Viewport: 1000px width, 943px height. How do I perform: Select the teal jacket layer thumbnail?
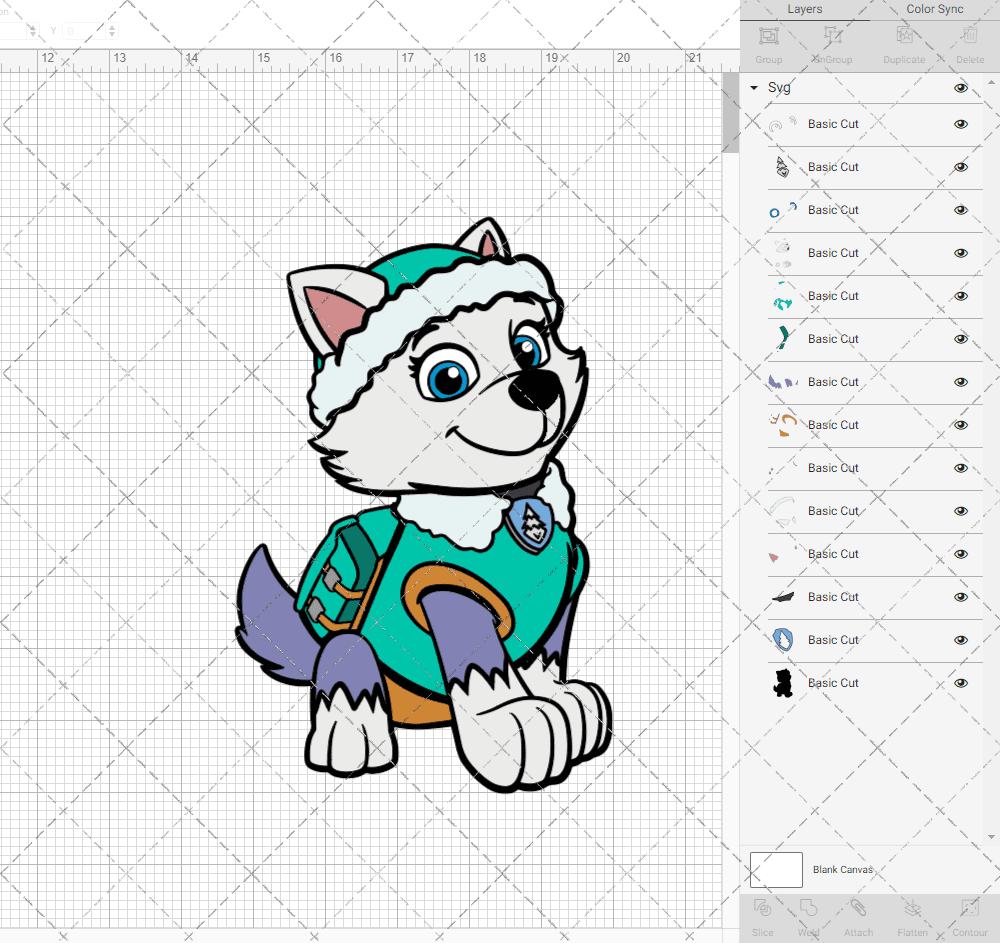(x=783, y=296)
